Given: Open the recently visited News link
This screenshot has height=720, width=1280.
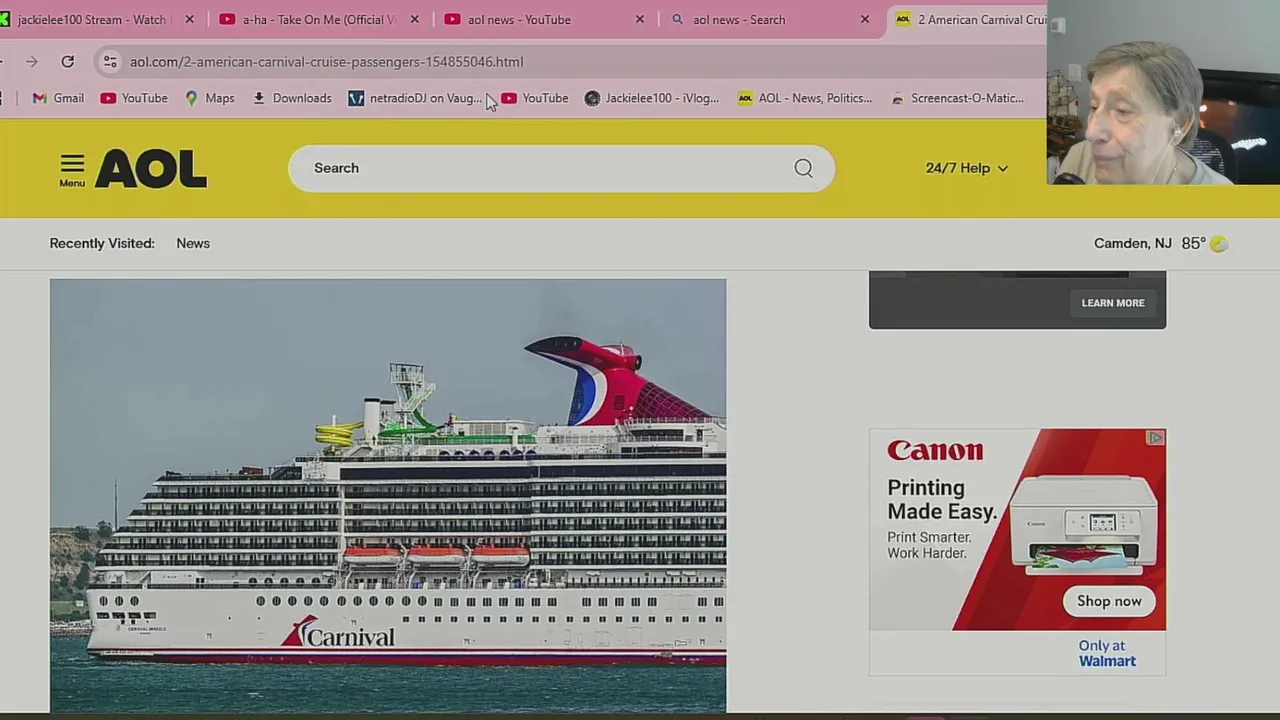Looking at the screenshot, I should click(193, 243).
